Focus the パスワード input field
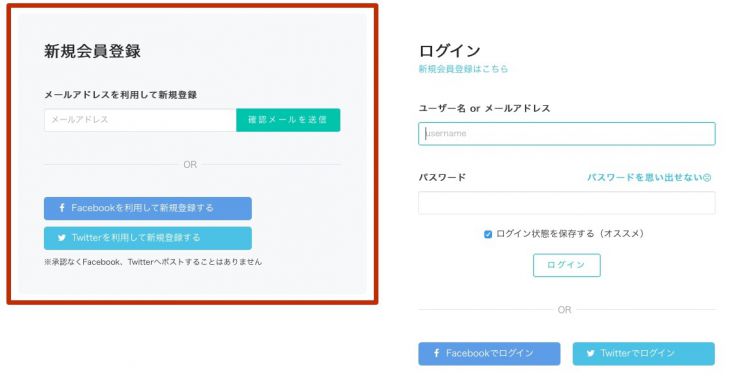740x381 pixels. tap(567, 203)
